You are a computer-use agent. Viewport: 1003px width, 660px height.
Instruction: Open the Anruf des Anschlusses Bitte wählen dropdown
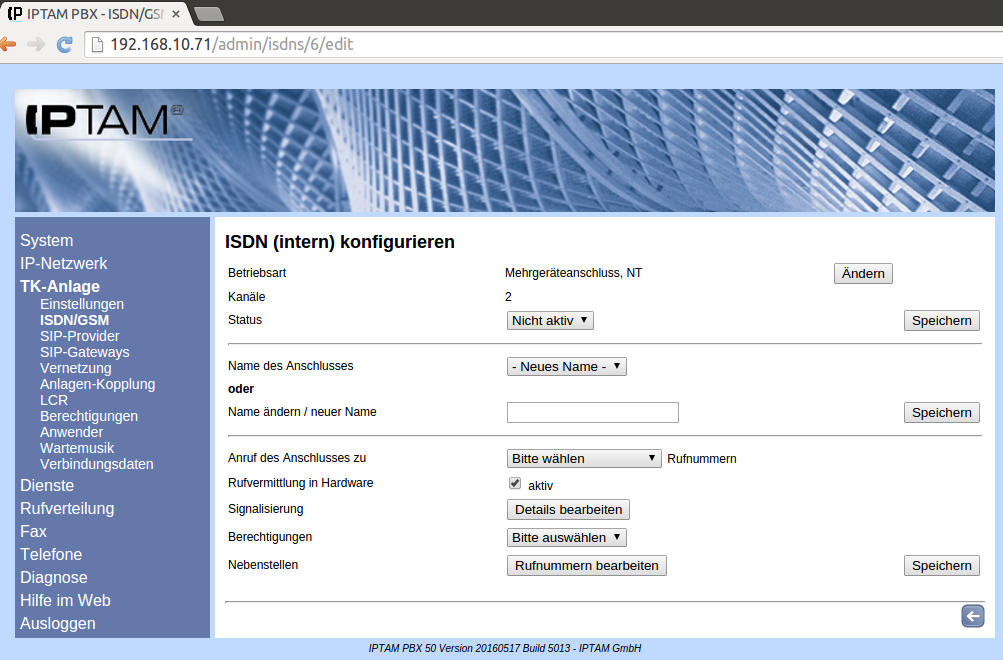pos(584,458)
